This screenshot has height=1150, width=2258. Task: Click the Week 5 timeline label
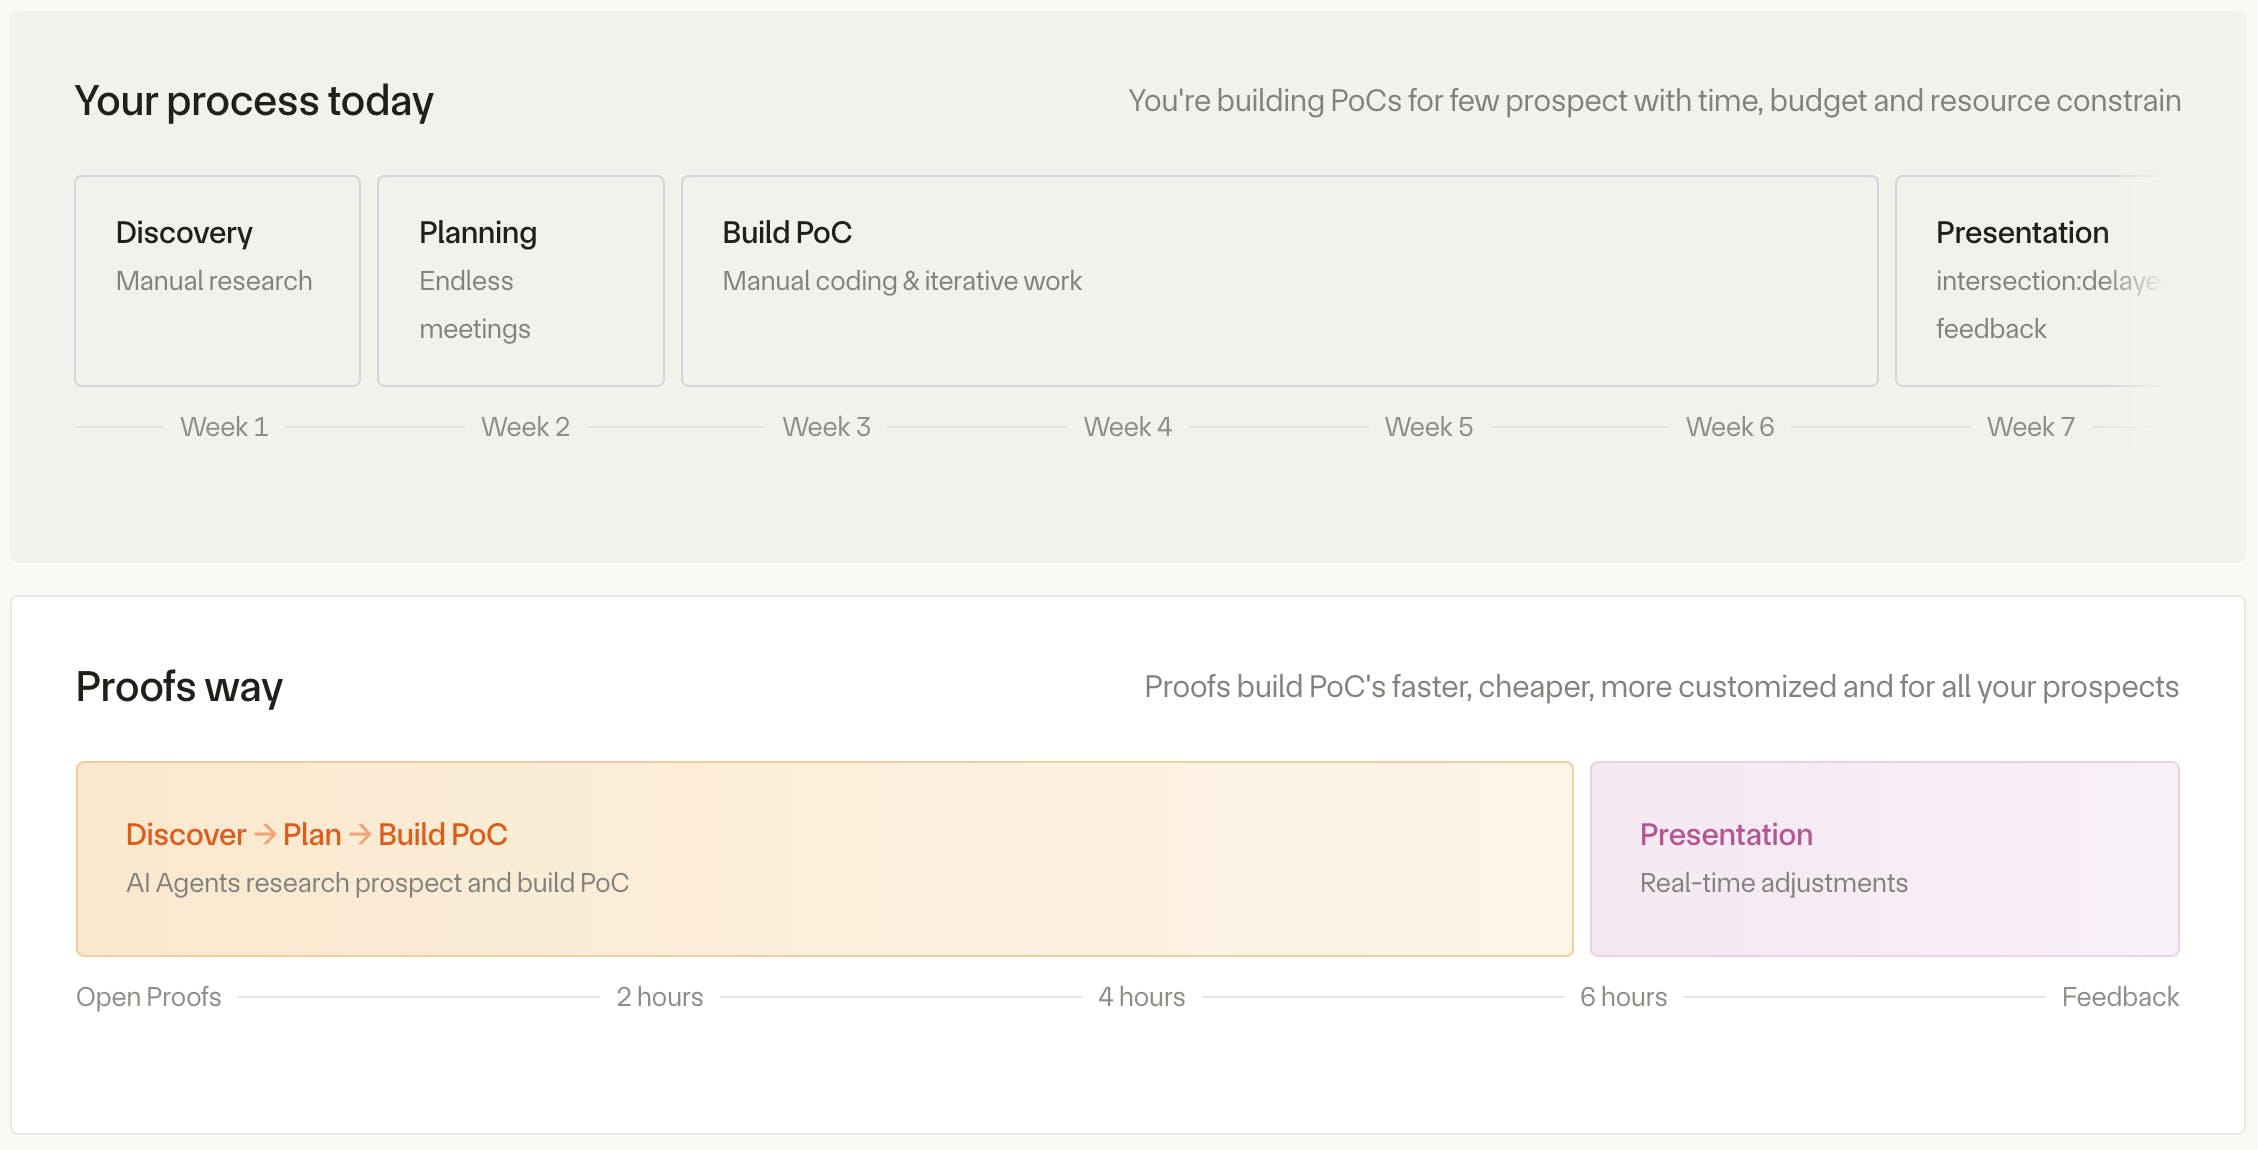tap(1428, 427)
